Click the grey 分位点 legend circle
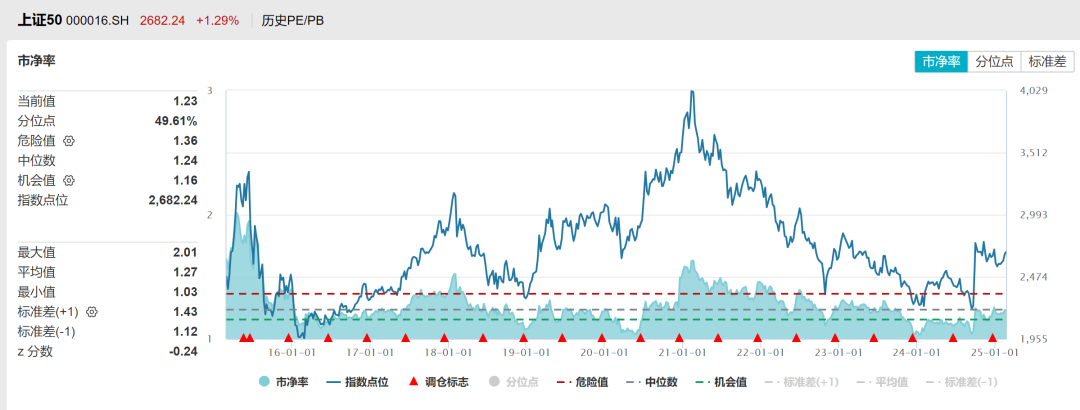The width and height of the screenshot is (1080, 410). pyautogui.click(x=493, y=381)
